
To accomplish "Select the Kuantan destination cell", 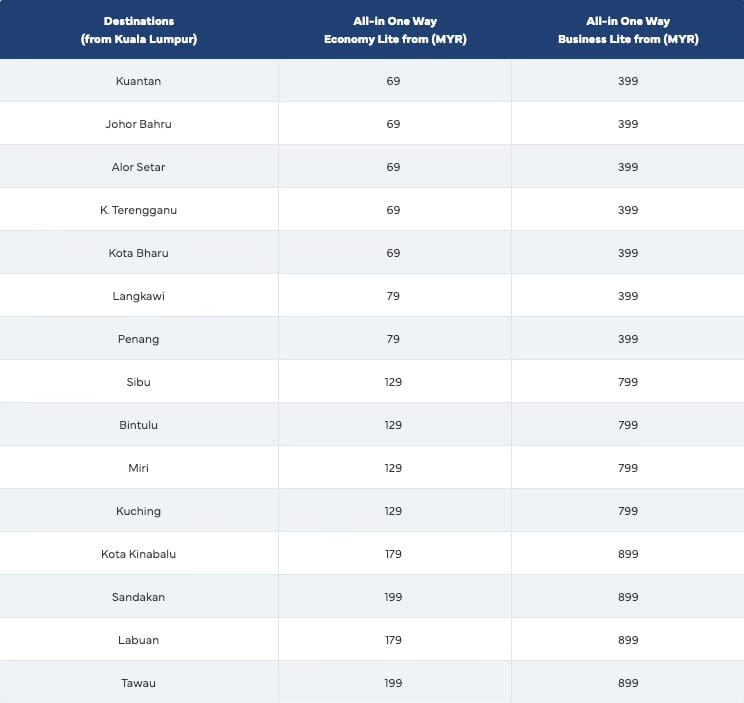I will tap(139, 81).
